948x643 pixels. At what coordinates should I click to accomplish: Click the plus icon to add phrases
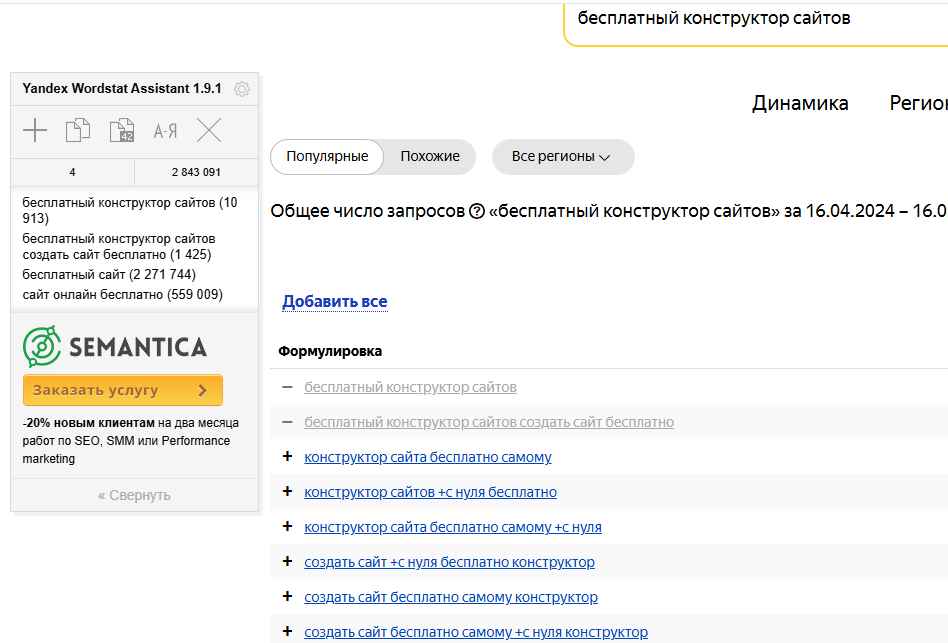click(35, 130)
